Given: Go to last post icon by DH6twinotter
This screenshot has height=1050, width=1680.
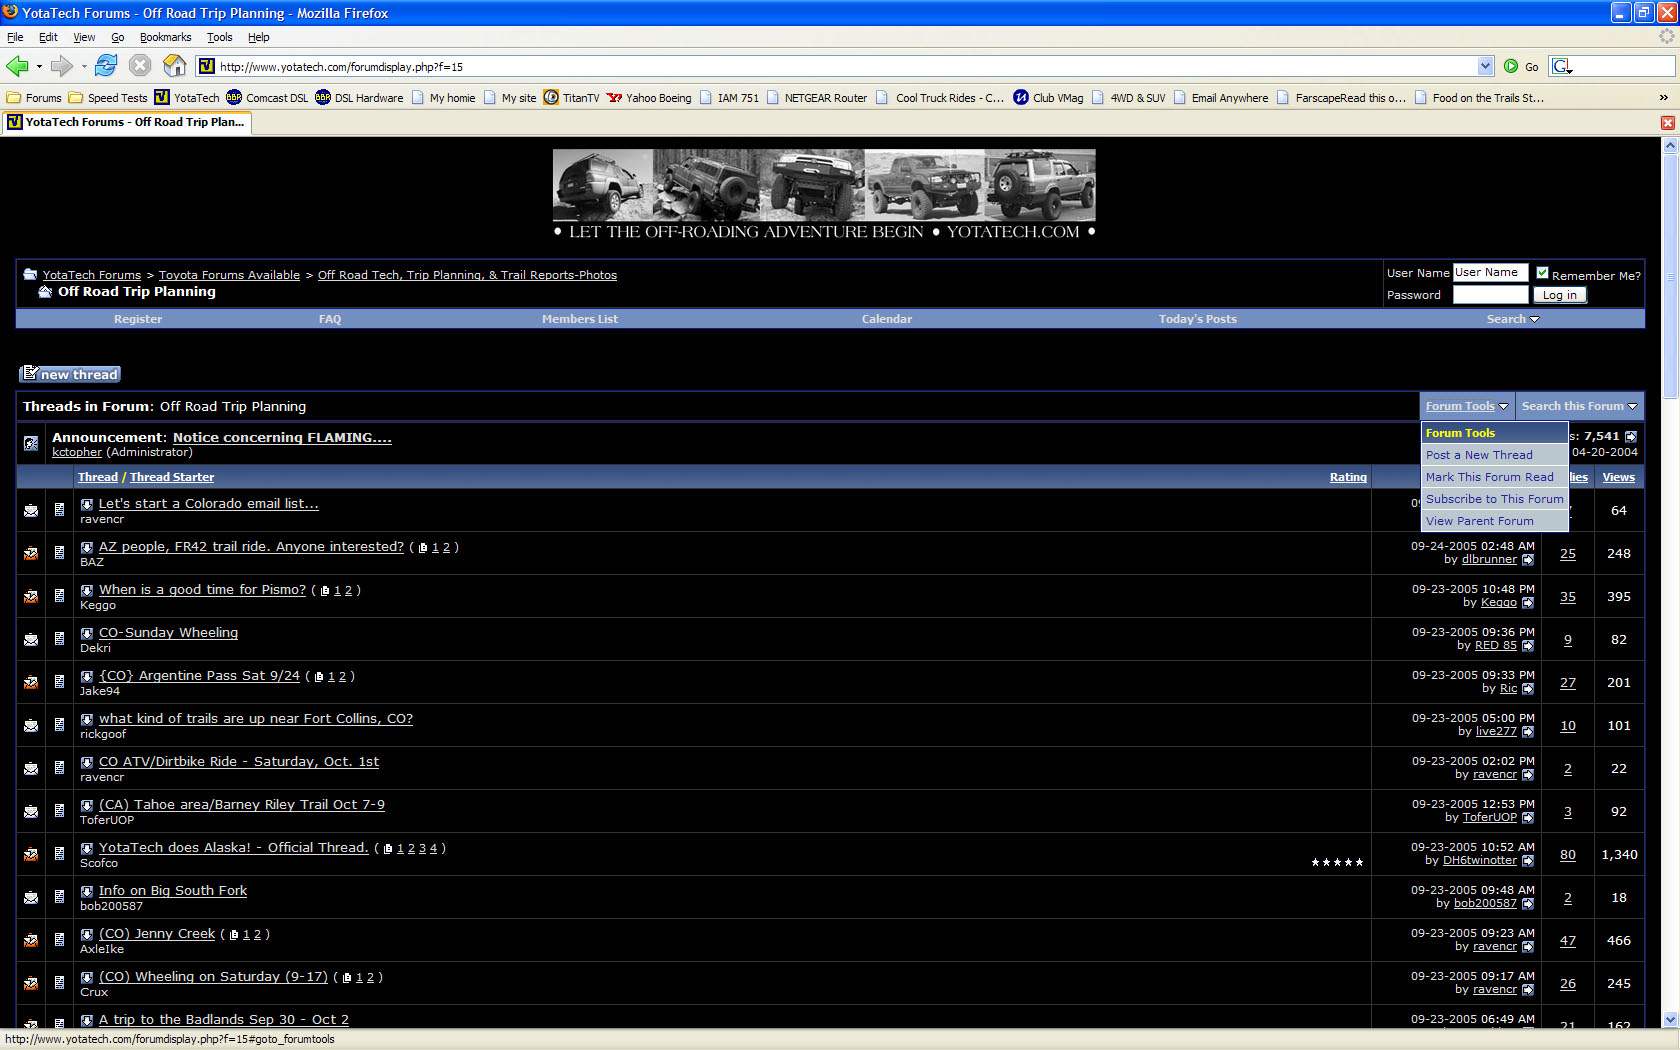Looking at the screenshot, I should pos(1528,861).
